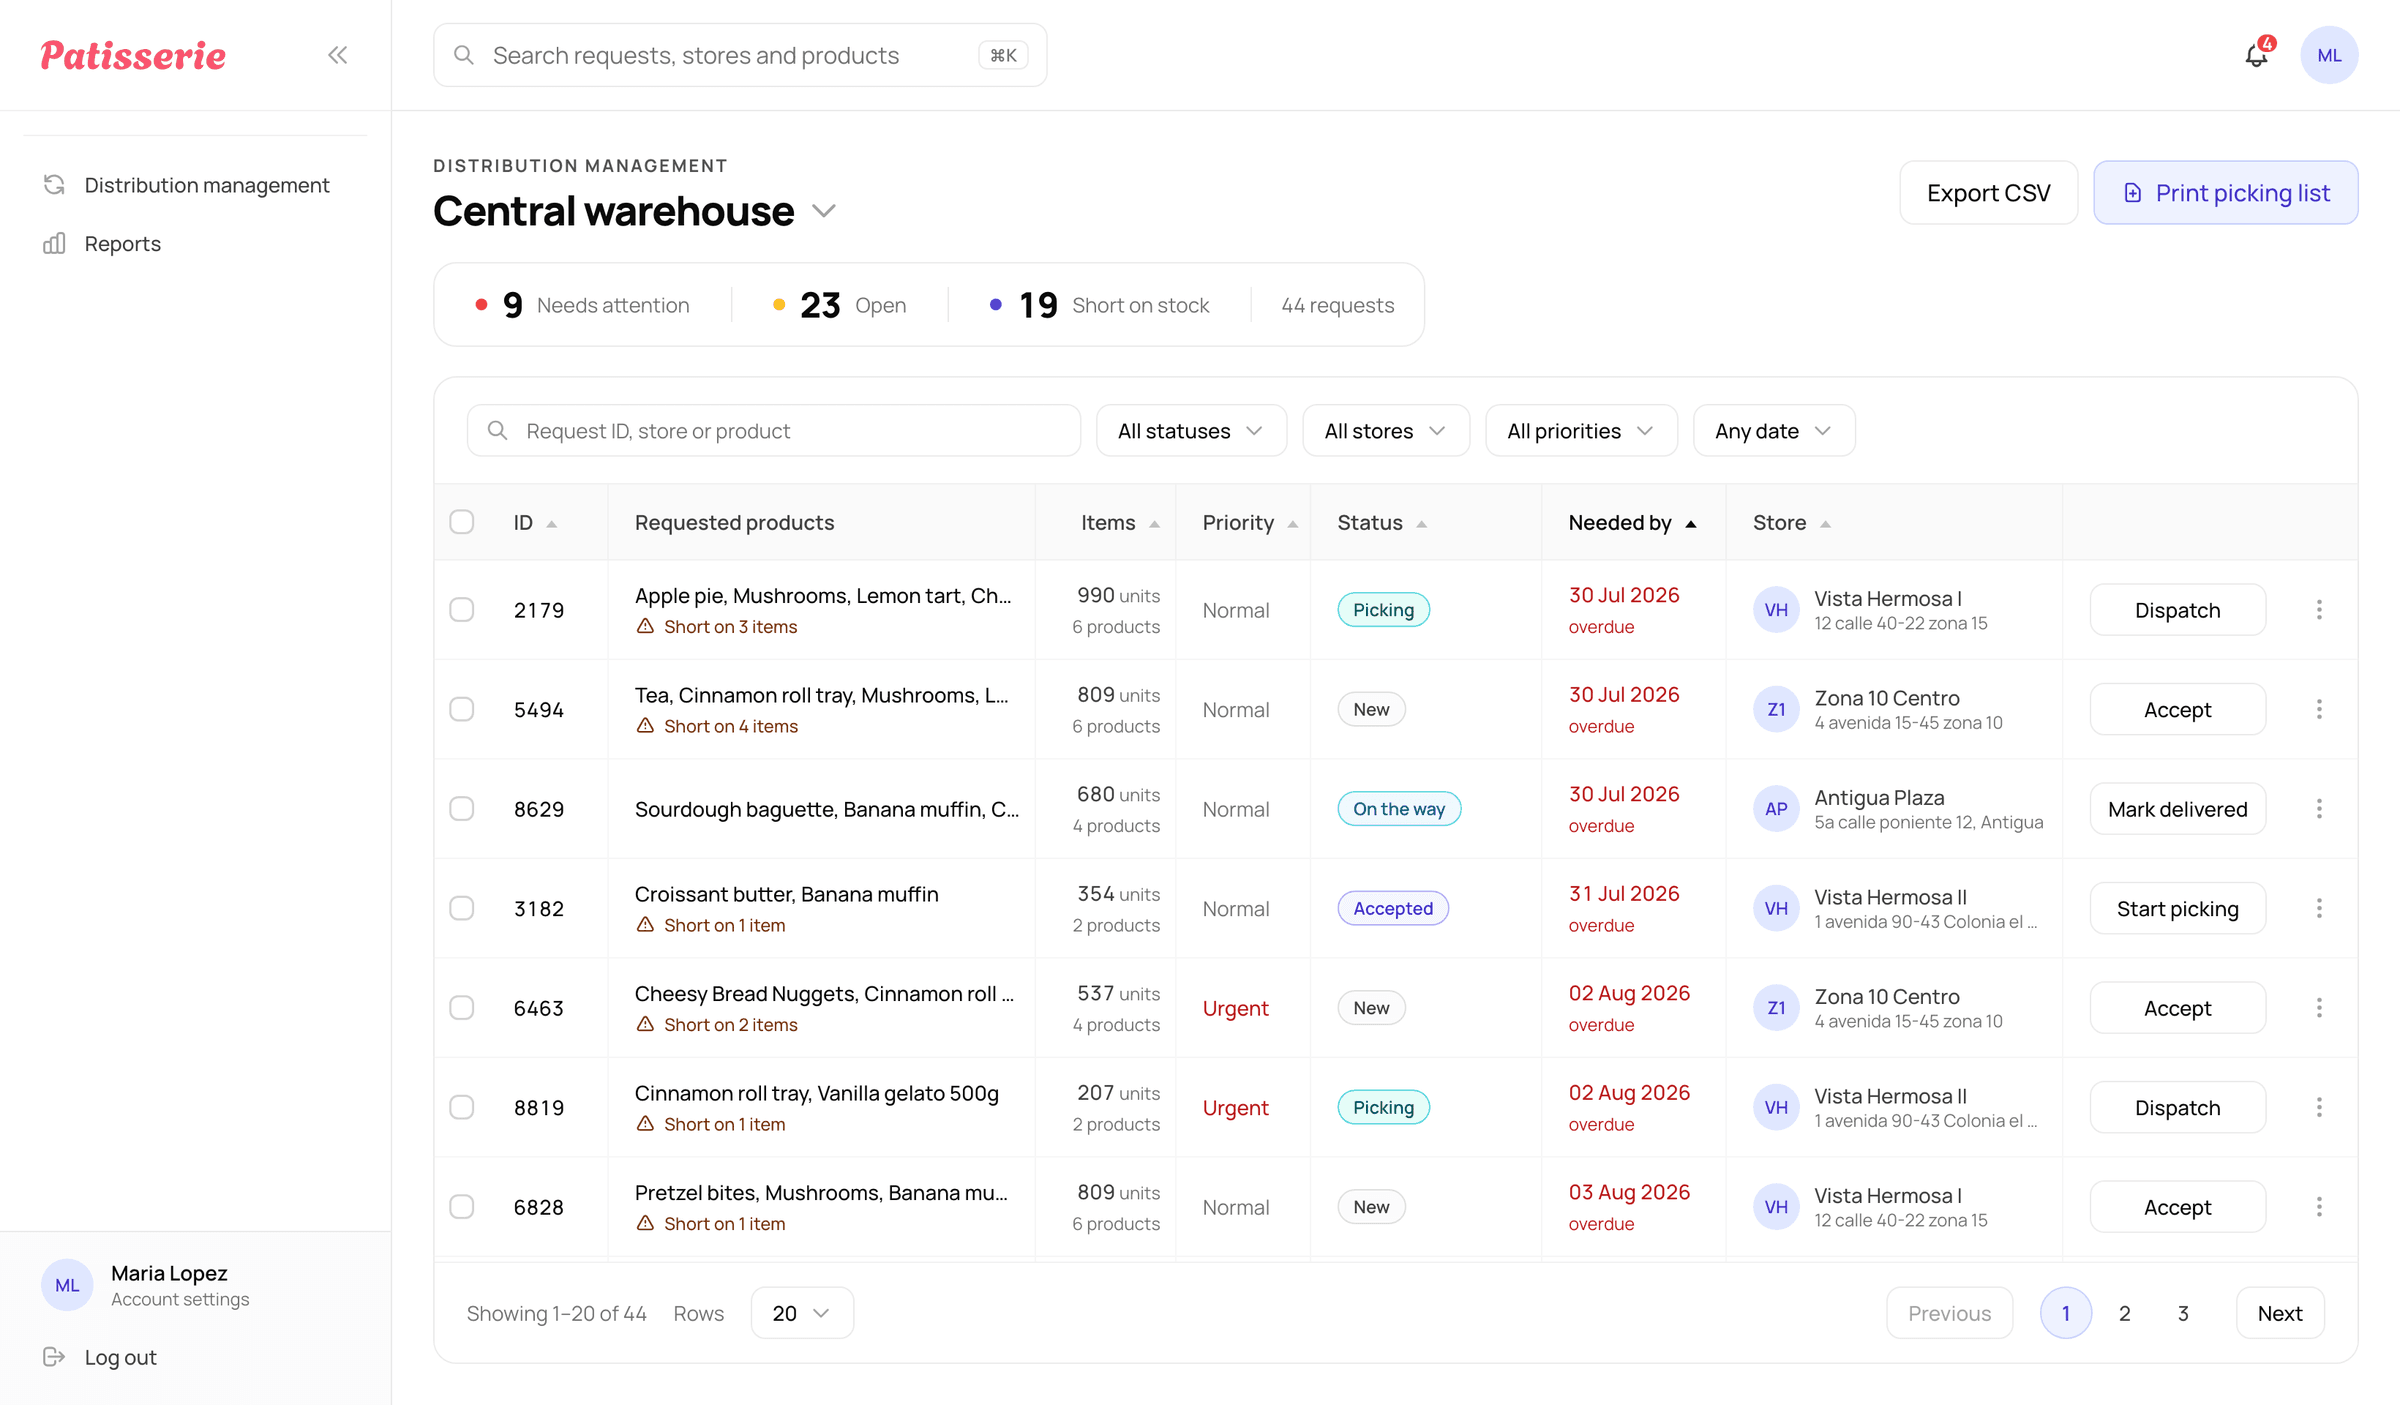Open the Any date filter dropdown

click(1774, 430)
